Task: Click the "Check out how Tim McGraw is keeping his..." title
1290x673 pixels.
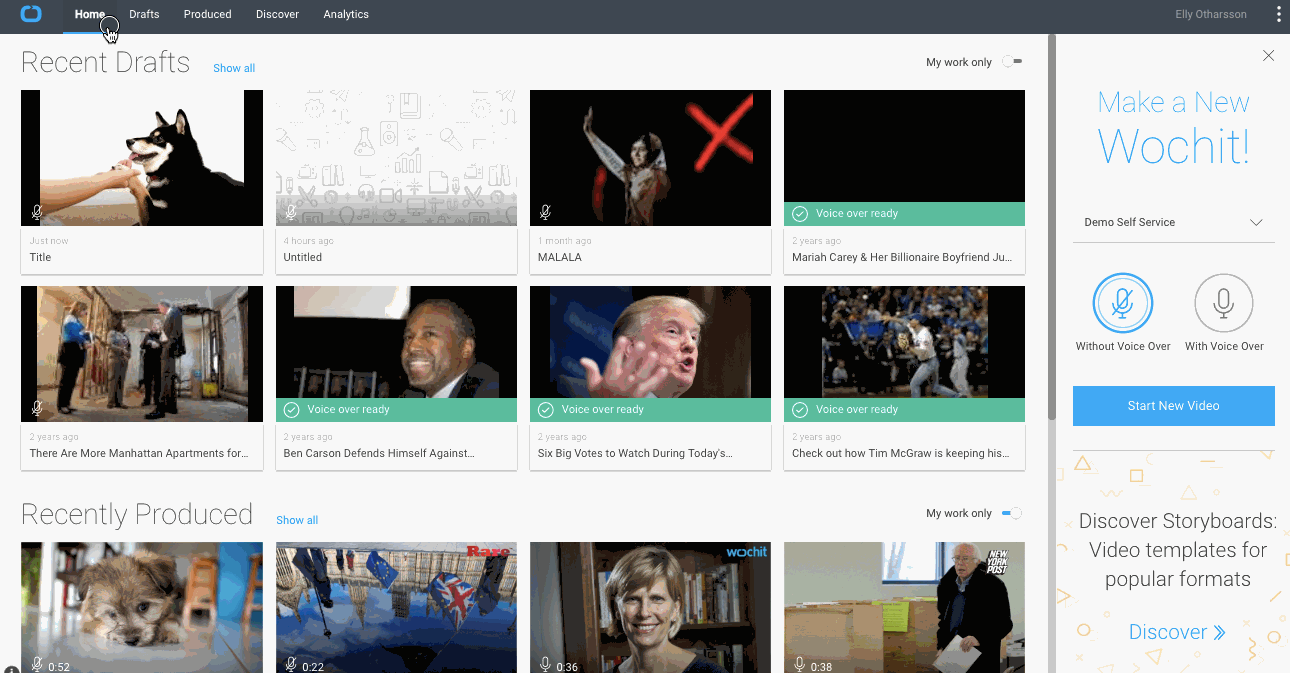Action: [900, 453]
